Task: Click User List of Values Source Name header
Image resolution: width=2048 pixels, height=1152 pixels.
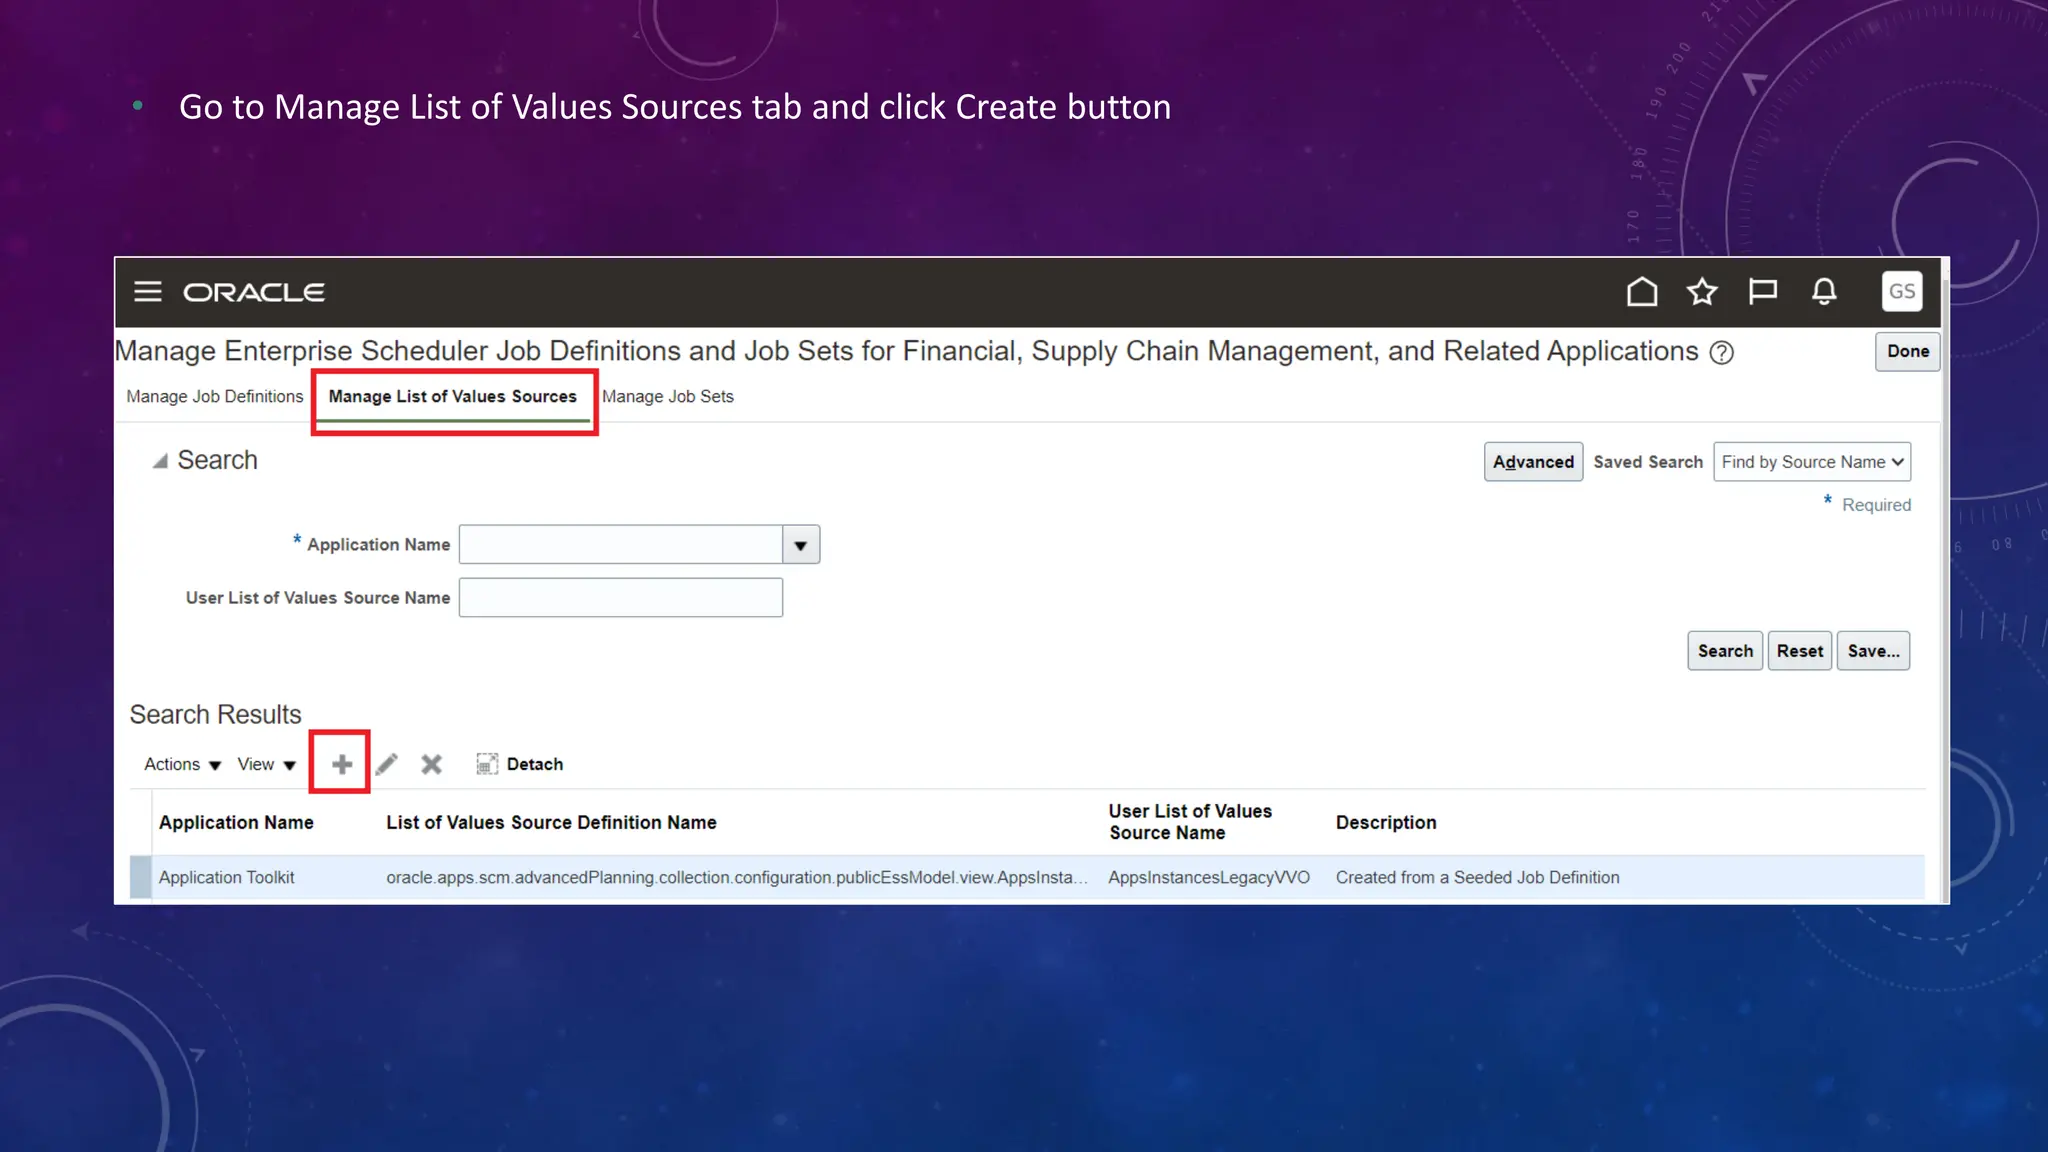Action: (1190, 822)
